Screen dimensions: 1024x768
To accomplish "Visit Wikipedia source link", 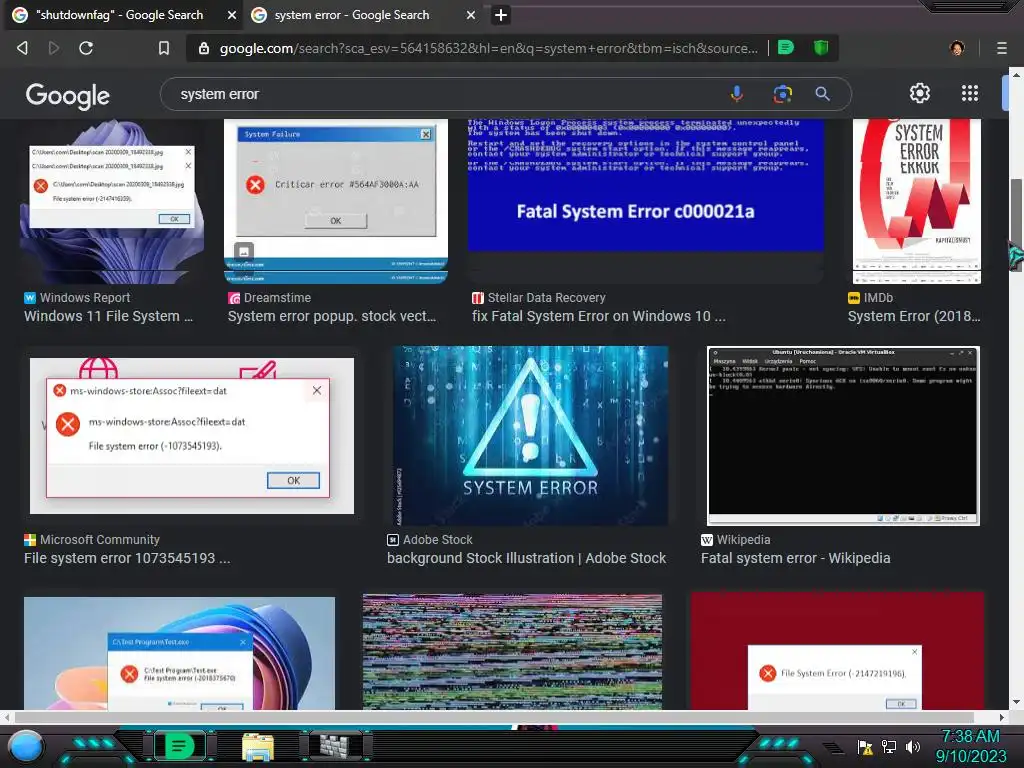I will coord(743,539).
